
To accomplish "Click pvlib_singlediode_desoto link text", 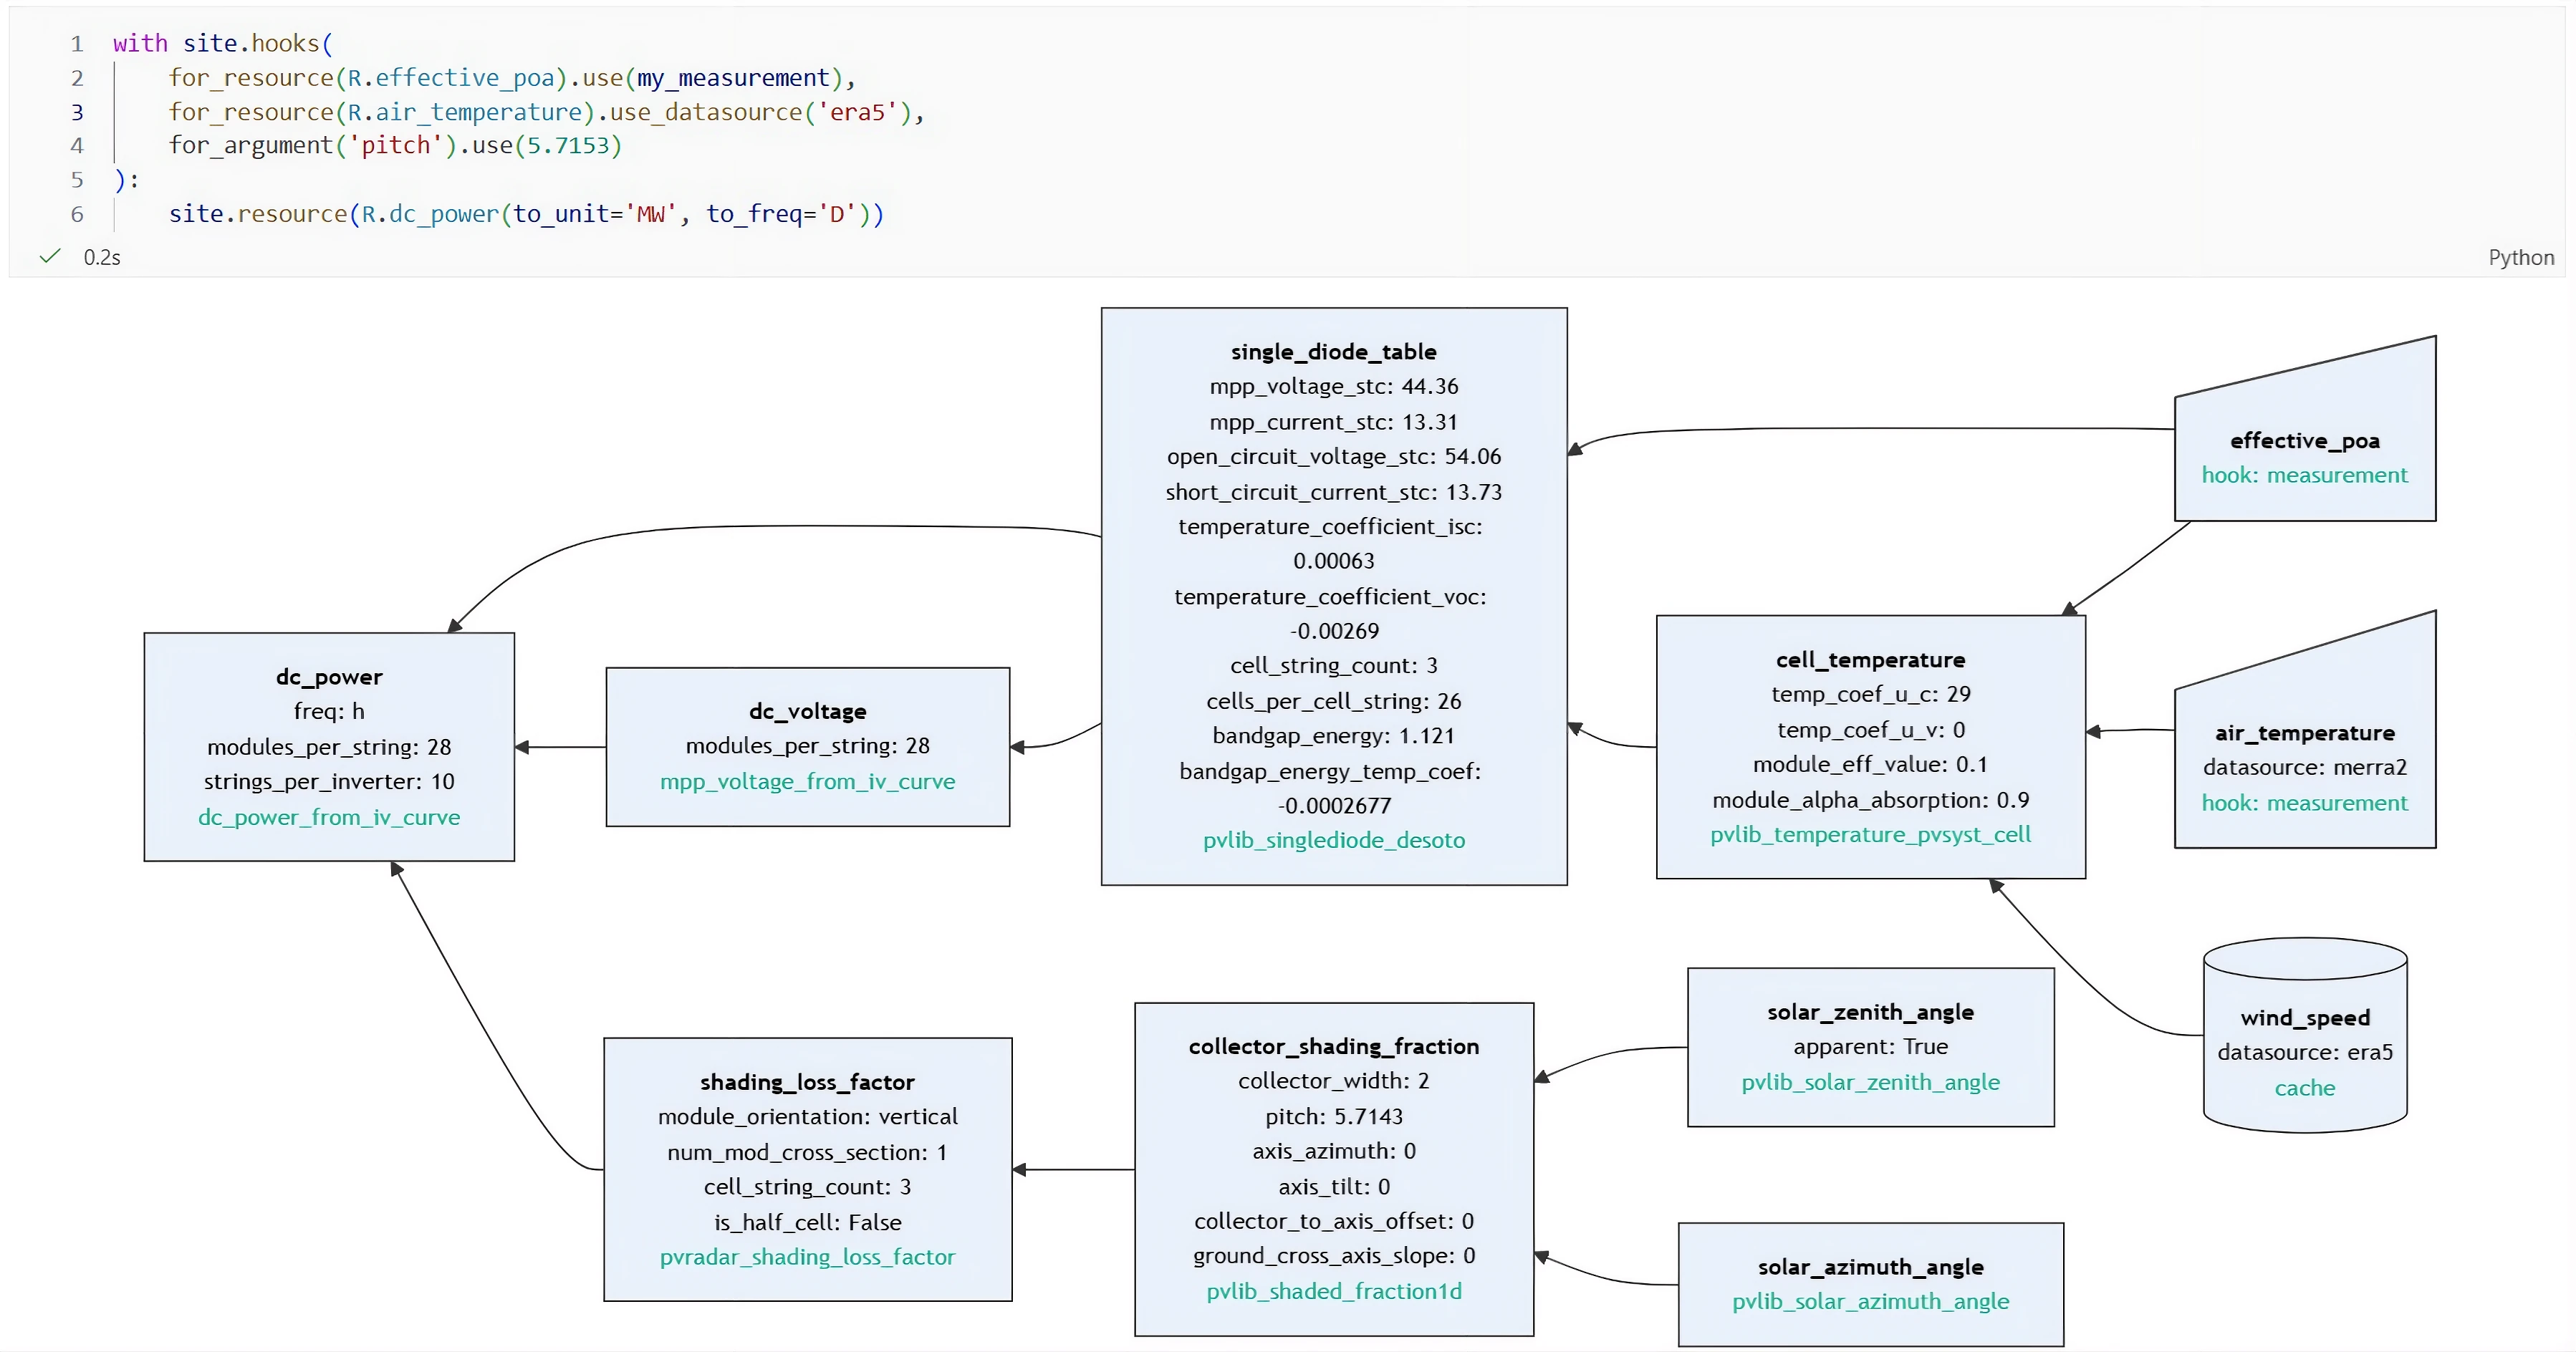I will (x=1333, y=841).
